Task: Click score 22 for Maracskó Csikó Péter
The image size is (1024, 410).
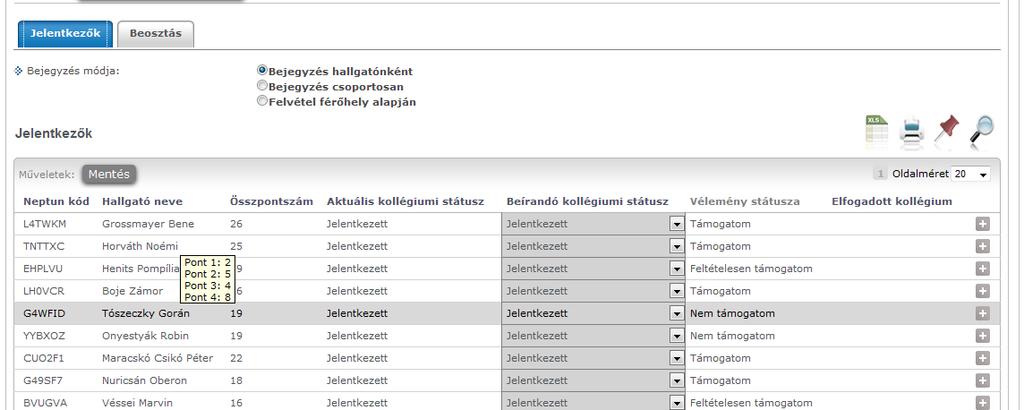Action: point(236,358)
